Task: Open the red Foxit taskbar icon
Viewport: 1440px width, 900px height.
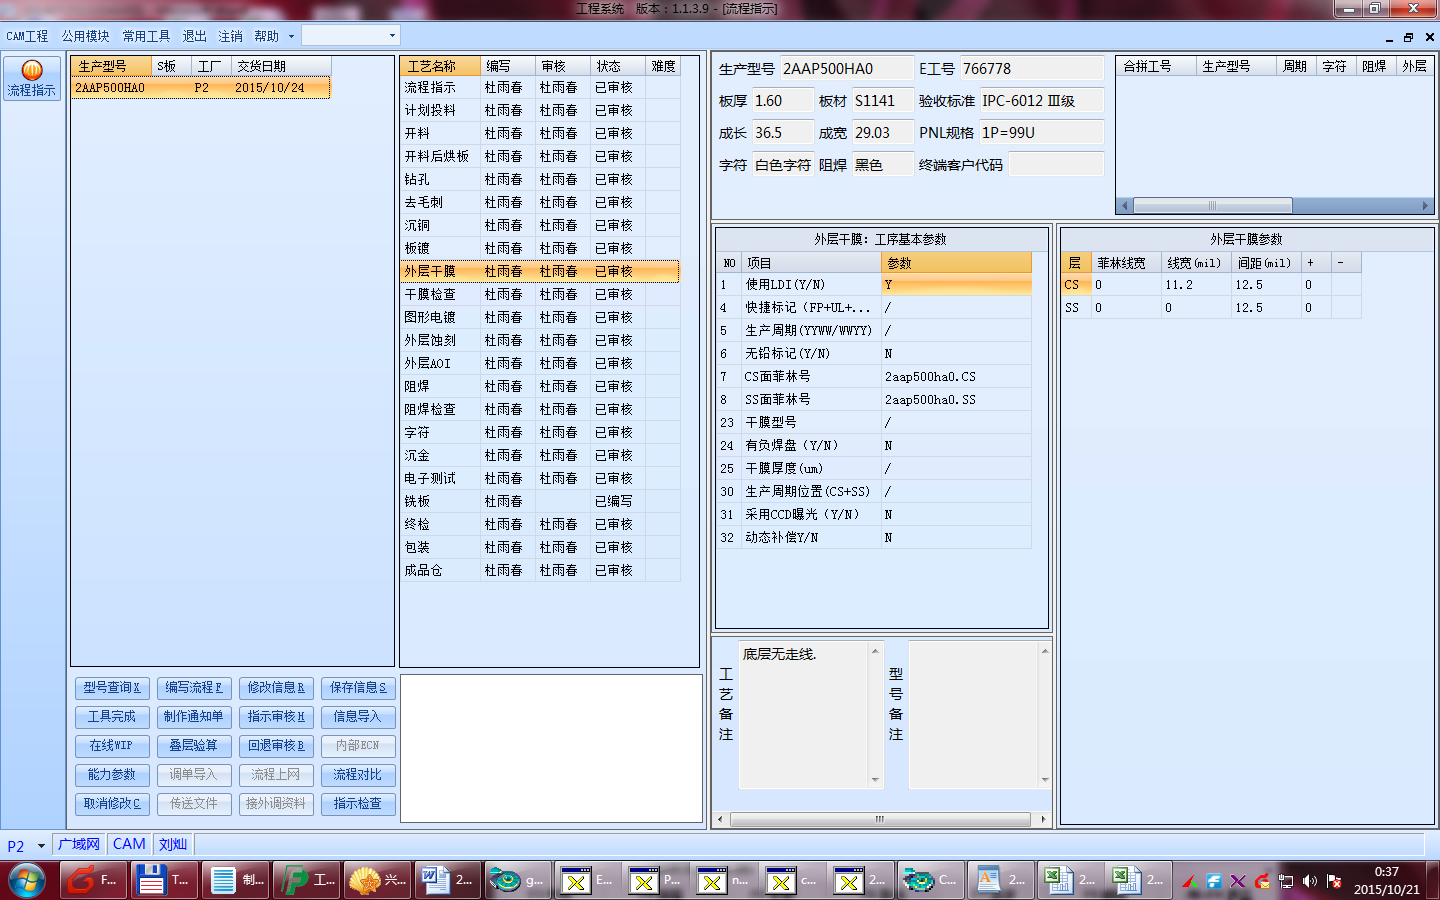Action: pos(93,880)
